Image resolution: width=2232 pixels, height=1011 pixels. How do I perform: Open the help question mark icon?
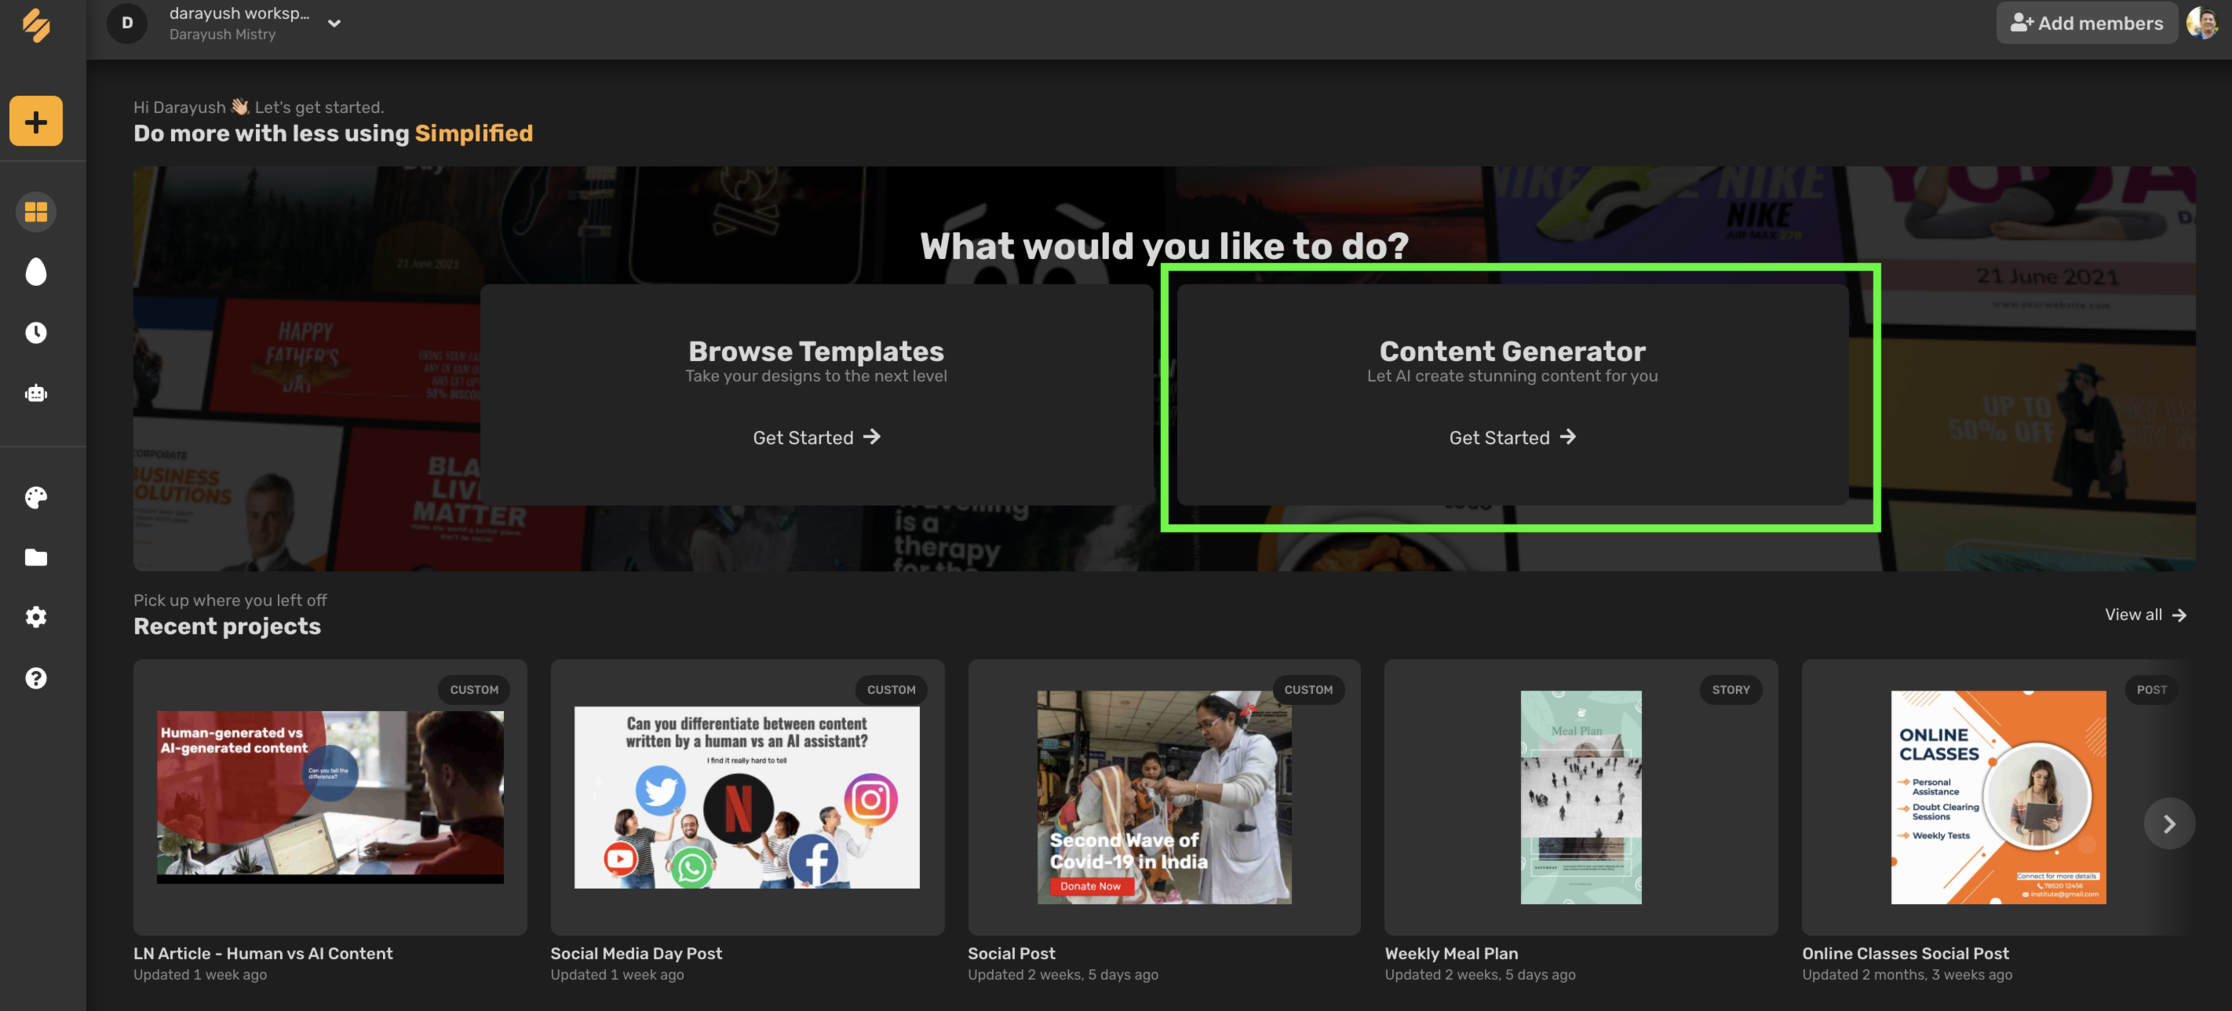click(x=36, y=678)
